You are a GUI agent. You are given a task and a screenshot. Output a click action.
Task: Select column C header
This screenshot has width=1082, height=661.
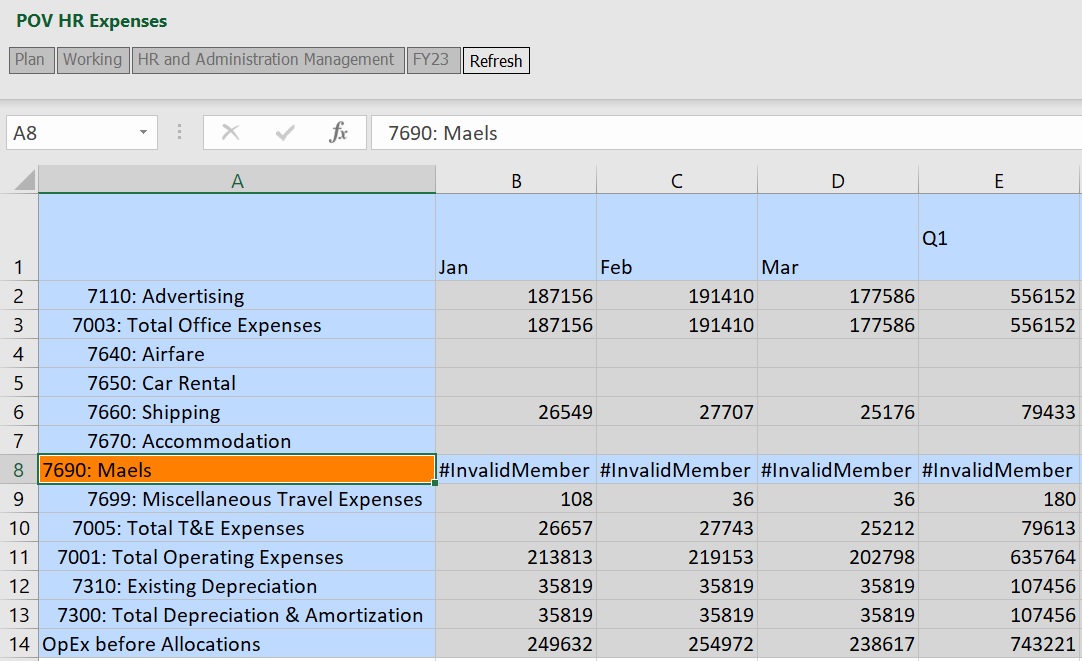677,180
